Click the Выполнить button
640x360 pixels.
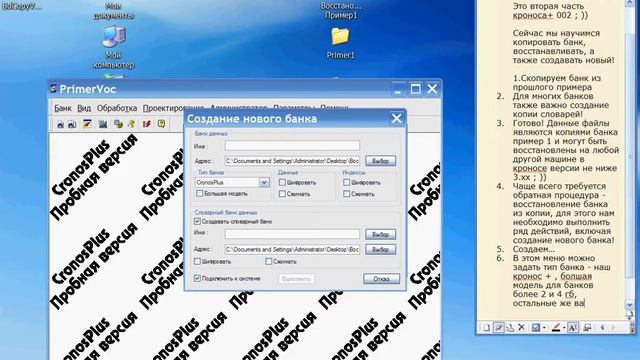coord(297,279)
